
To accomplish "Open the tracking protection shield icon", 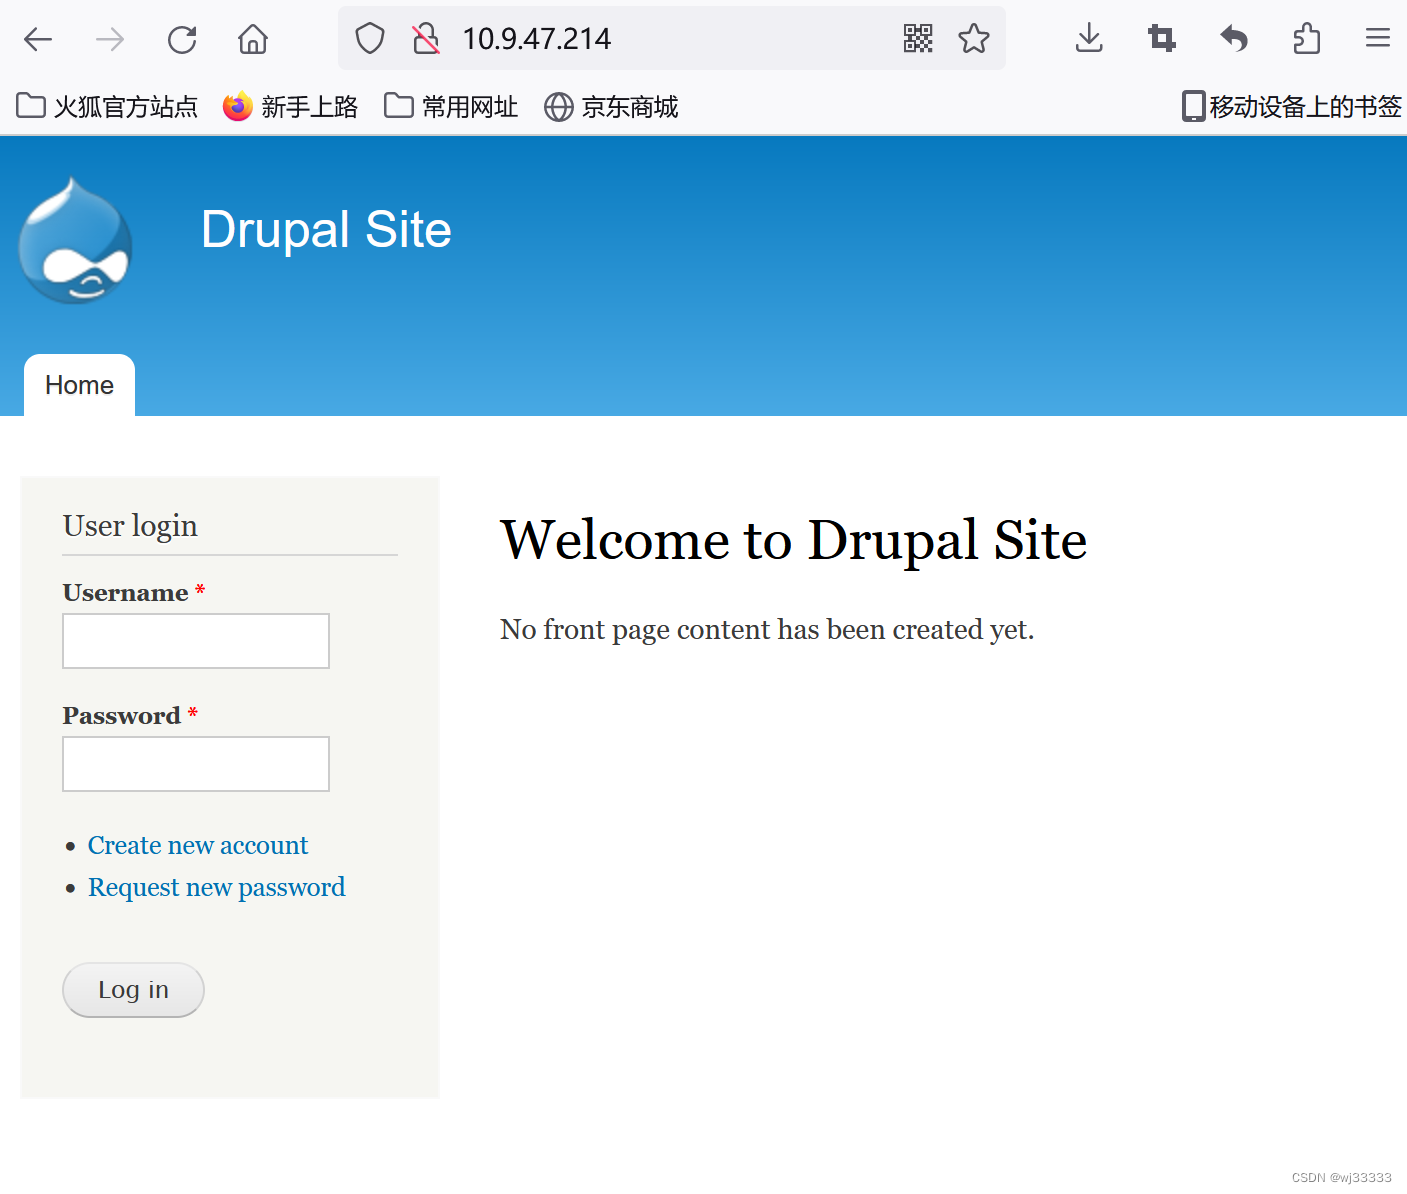I will [x=369, y=37].
